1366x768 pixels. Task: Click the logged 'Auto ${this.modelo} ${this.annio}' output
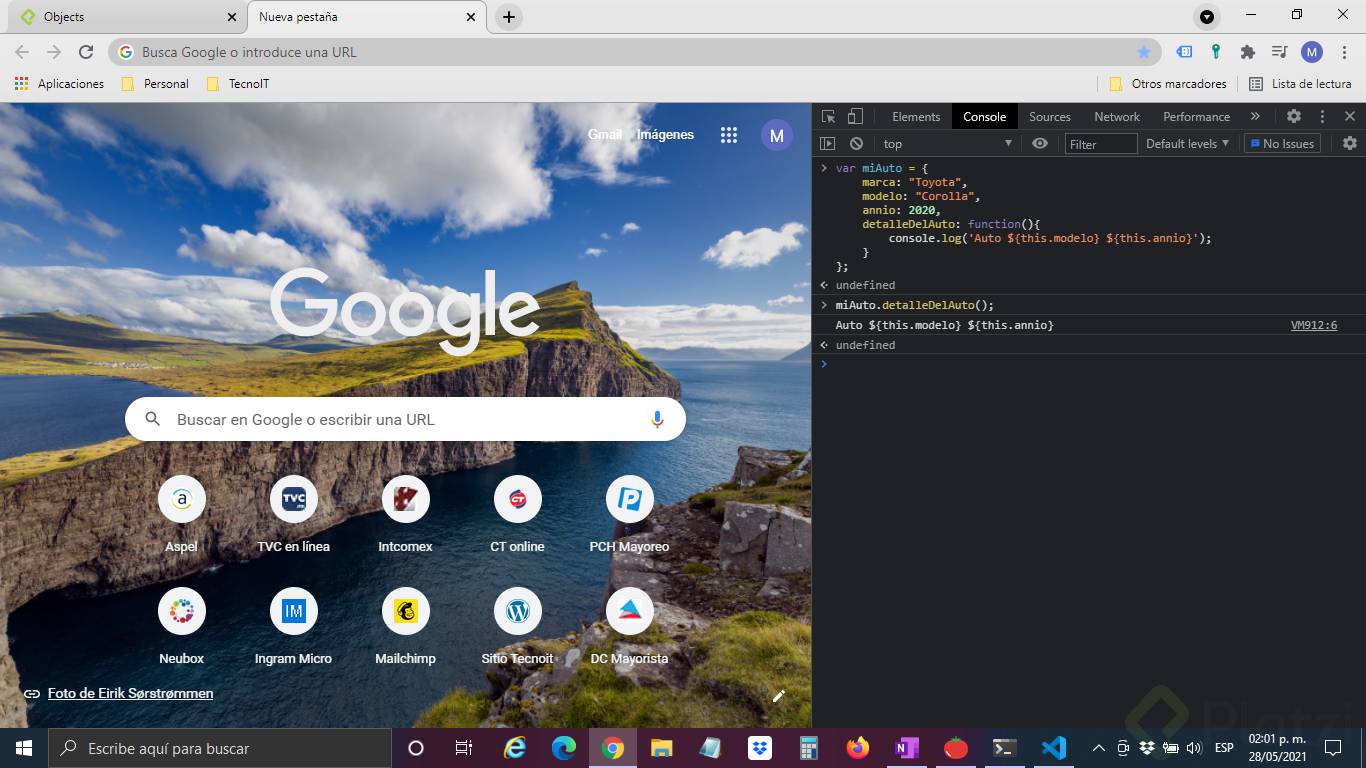point(944,325)
